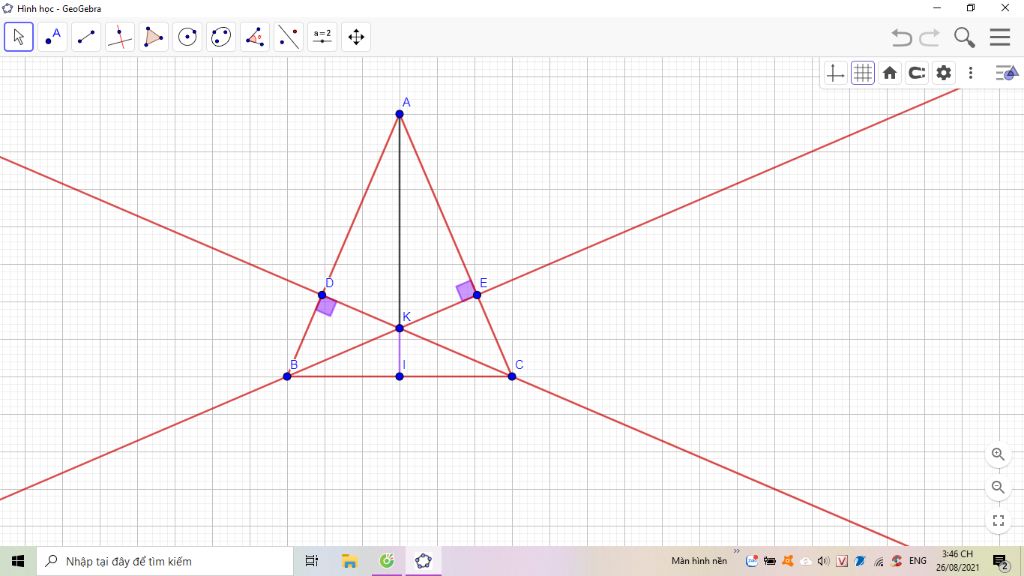This screenshot has height=576, width=1024.
Task: Open the Màn hình nền desktop toolbar
Action: (699, 561)
